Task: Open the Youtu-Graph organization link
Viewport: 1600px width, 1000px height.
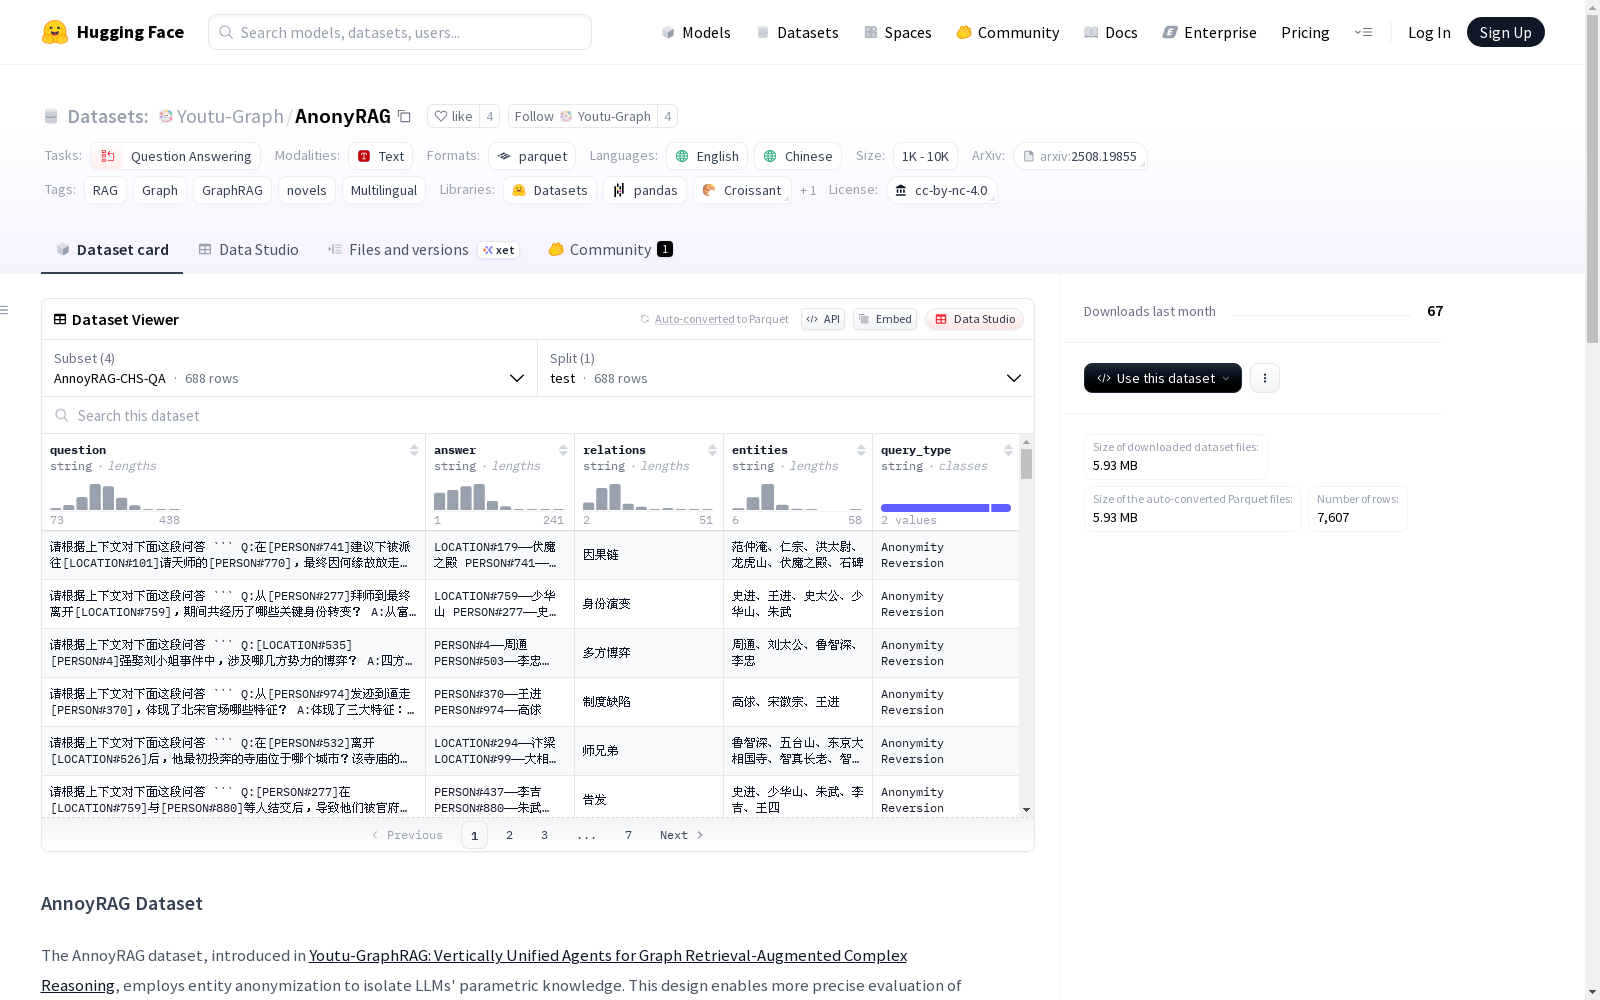Action: point(230,116)
